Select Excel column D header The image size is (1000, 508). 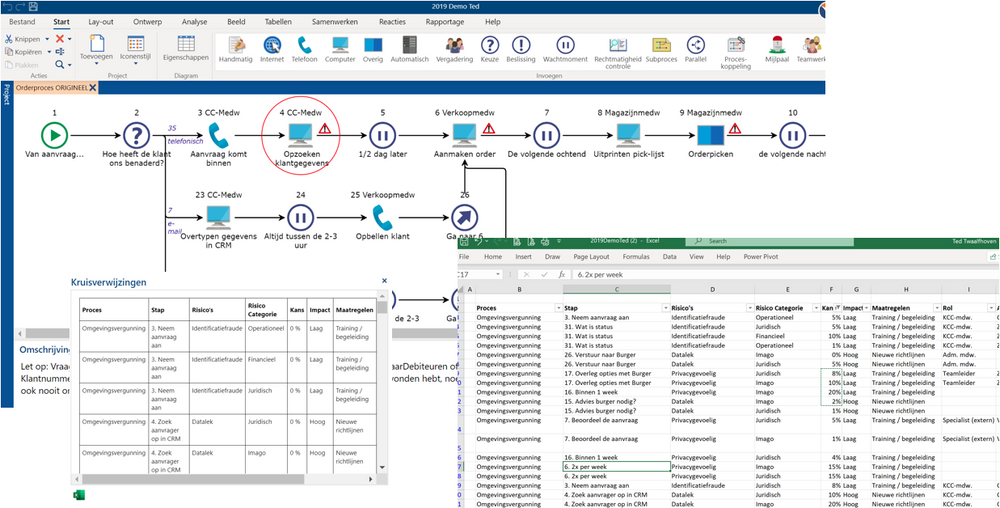(x=711, y=290)
